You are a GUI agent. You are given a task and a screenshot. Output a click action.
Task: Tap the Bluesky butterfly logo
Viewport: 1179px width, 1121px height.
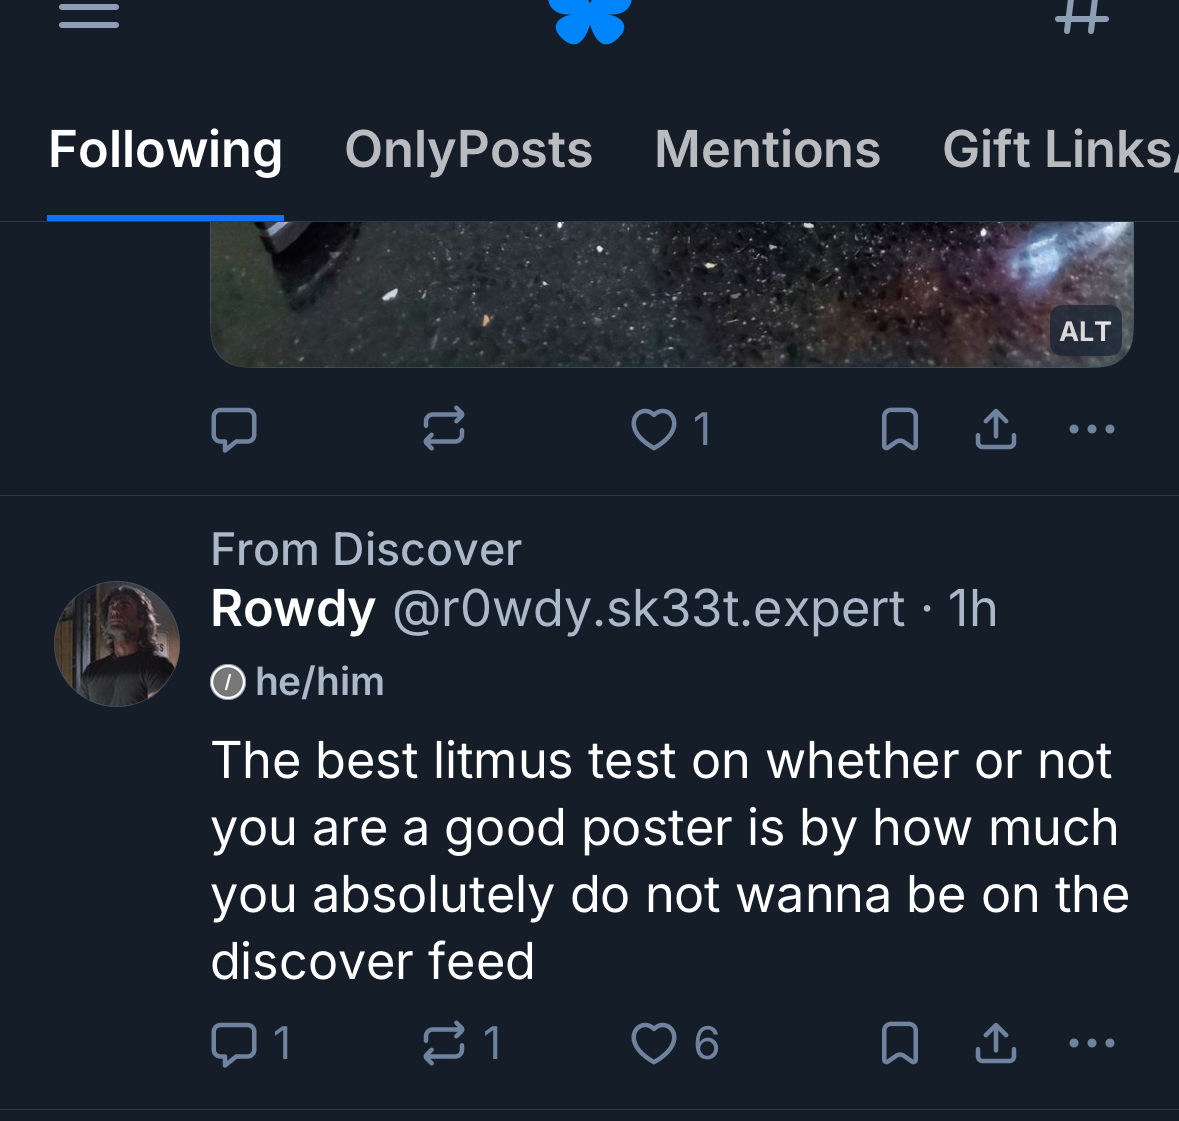click(593, 20)
